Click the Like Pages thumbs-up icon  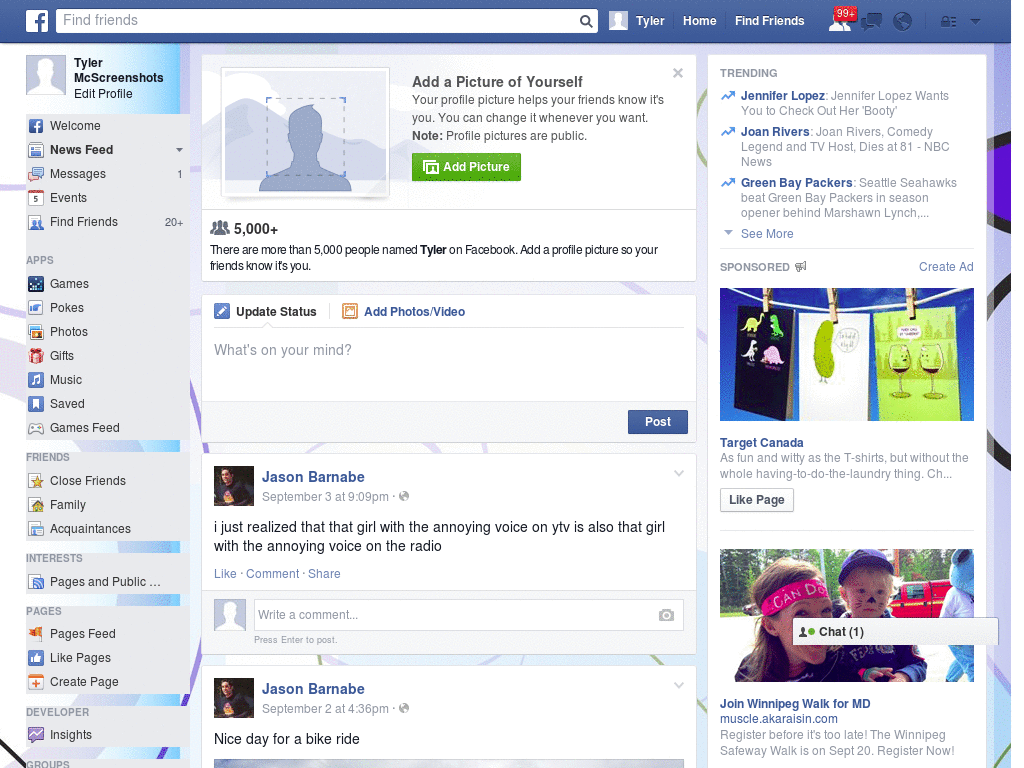point(36,658)
